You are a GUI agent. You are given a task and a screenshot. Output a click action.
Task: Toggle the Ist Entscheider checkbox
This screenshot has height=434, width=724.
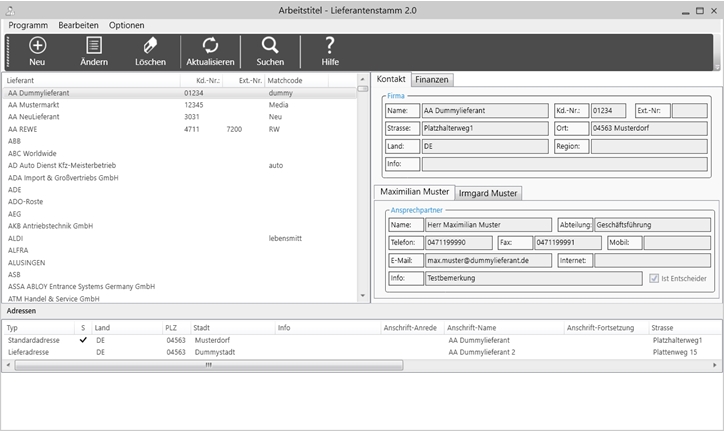[x=654, y=279]
